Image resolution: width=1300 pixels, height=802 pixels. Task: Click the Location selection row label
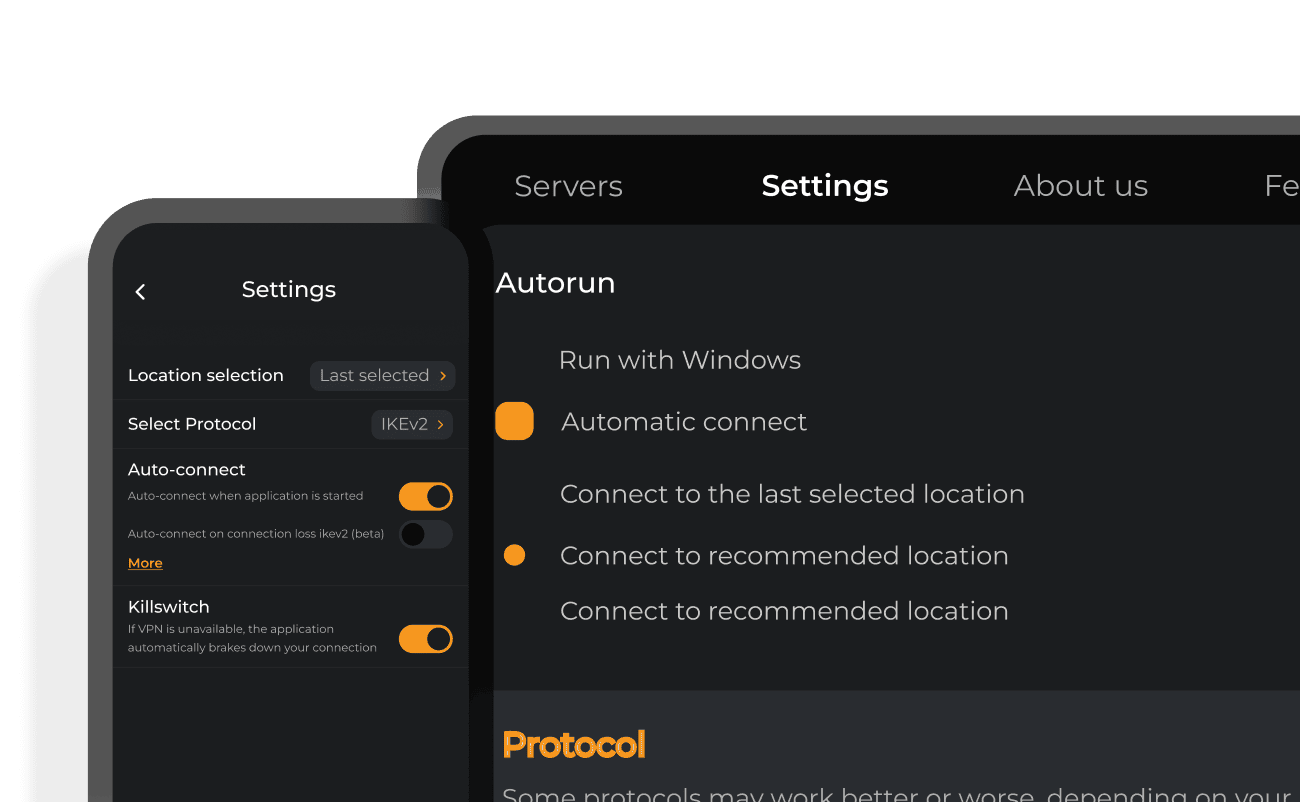206,375
